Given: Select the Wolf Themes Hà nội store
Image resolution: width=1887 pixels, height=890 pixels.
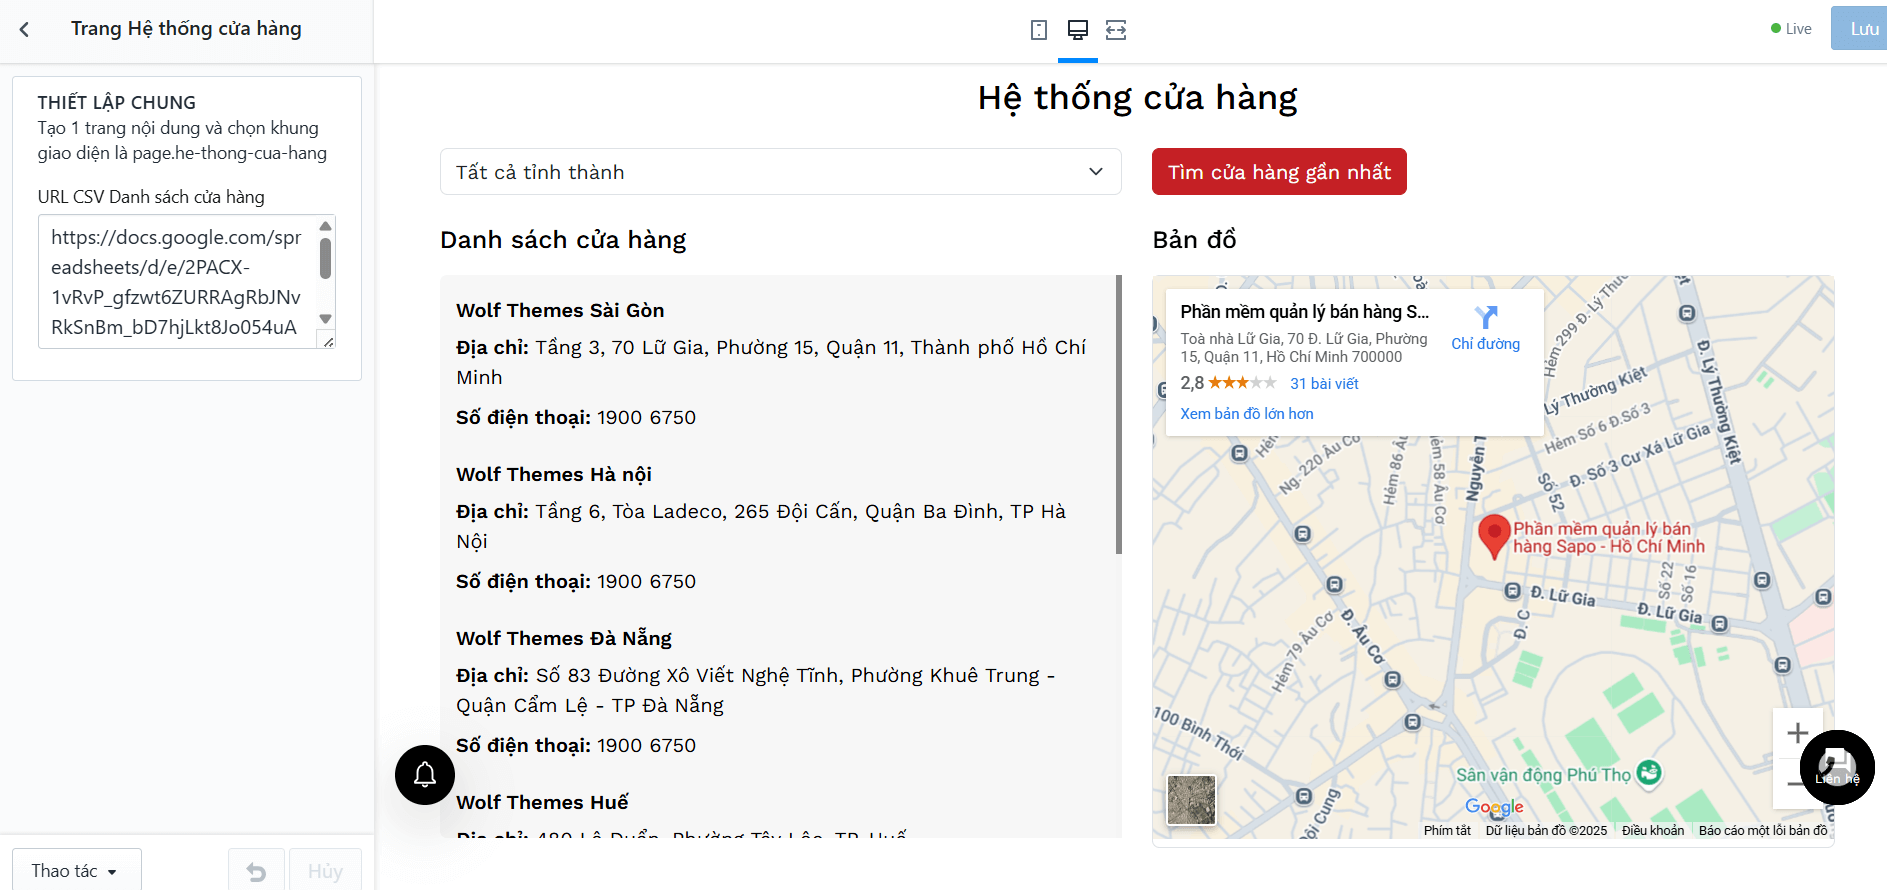Looking at the screenshot, I should click(554, 474).
